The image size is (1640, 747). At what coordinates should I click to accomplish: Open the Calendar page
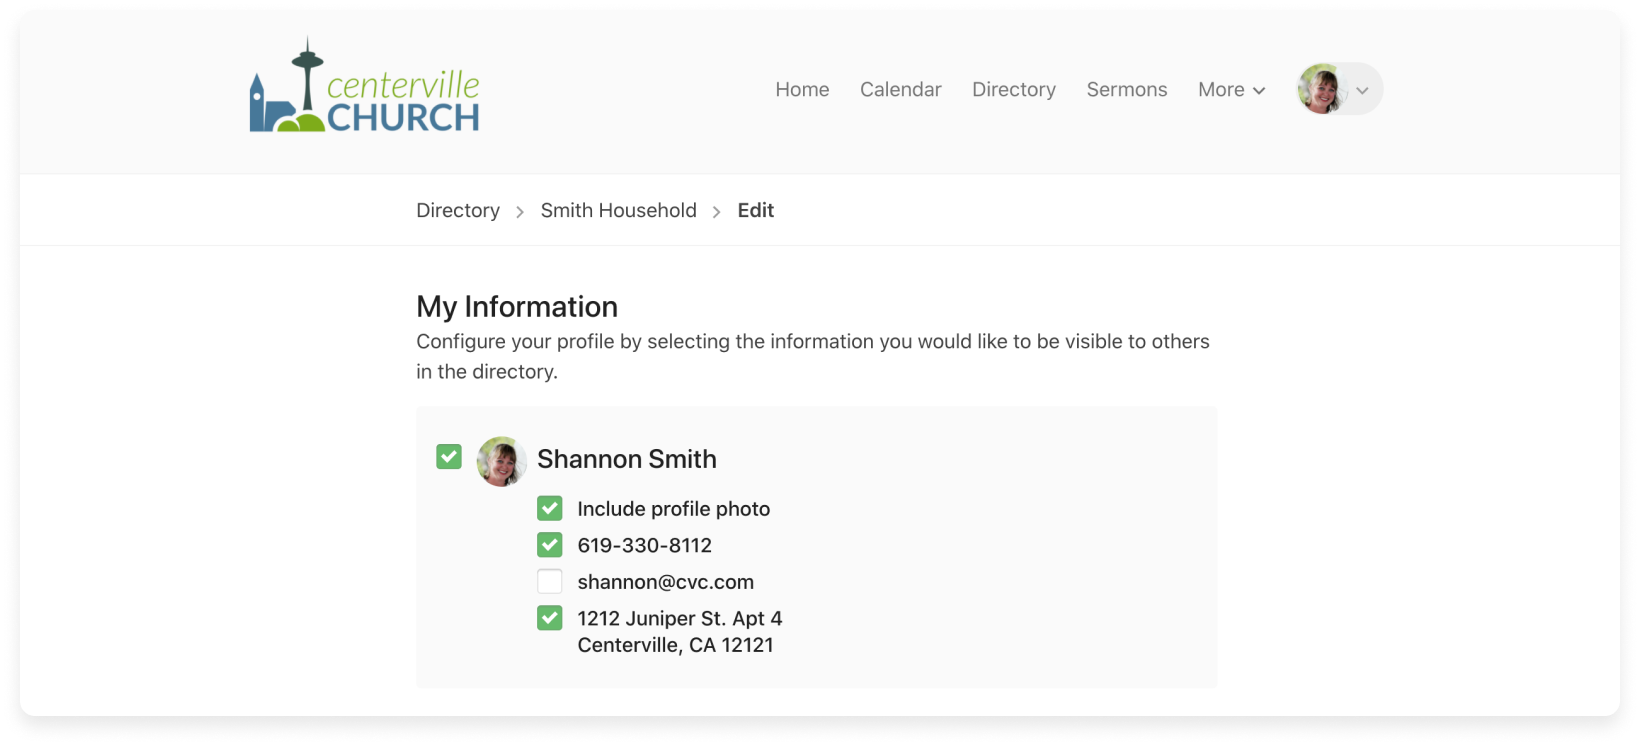pos(901,90)
